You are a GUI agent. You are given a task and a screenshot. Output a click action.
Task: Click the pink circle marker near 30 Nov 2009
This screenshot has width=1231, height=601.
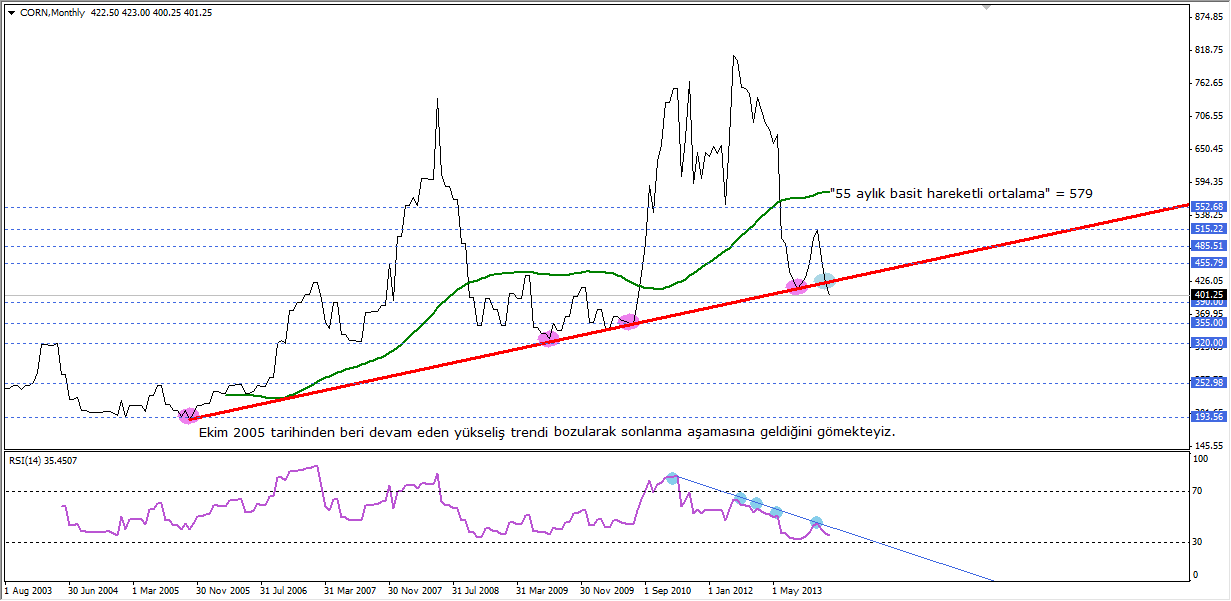click(628, 321)
